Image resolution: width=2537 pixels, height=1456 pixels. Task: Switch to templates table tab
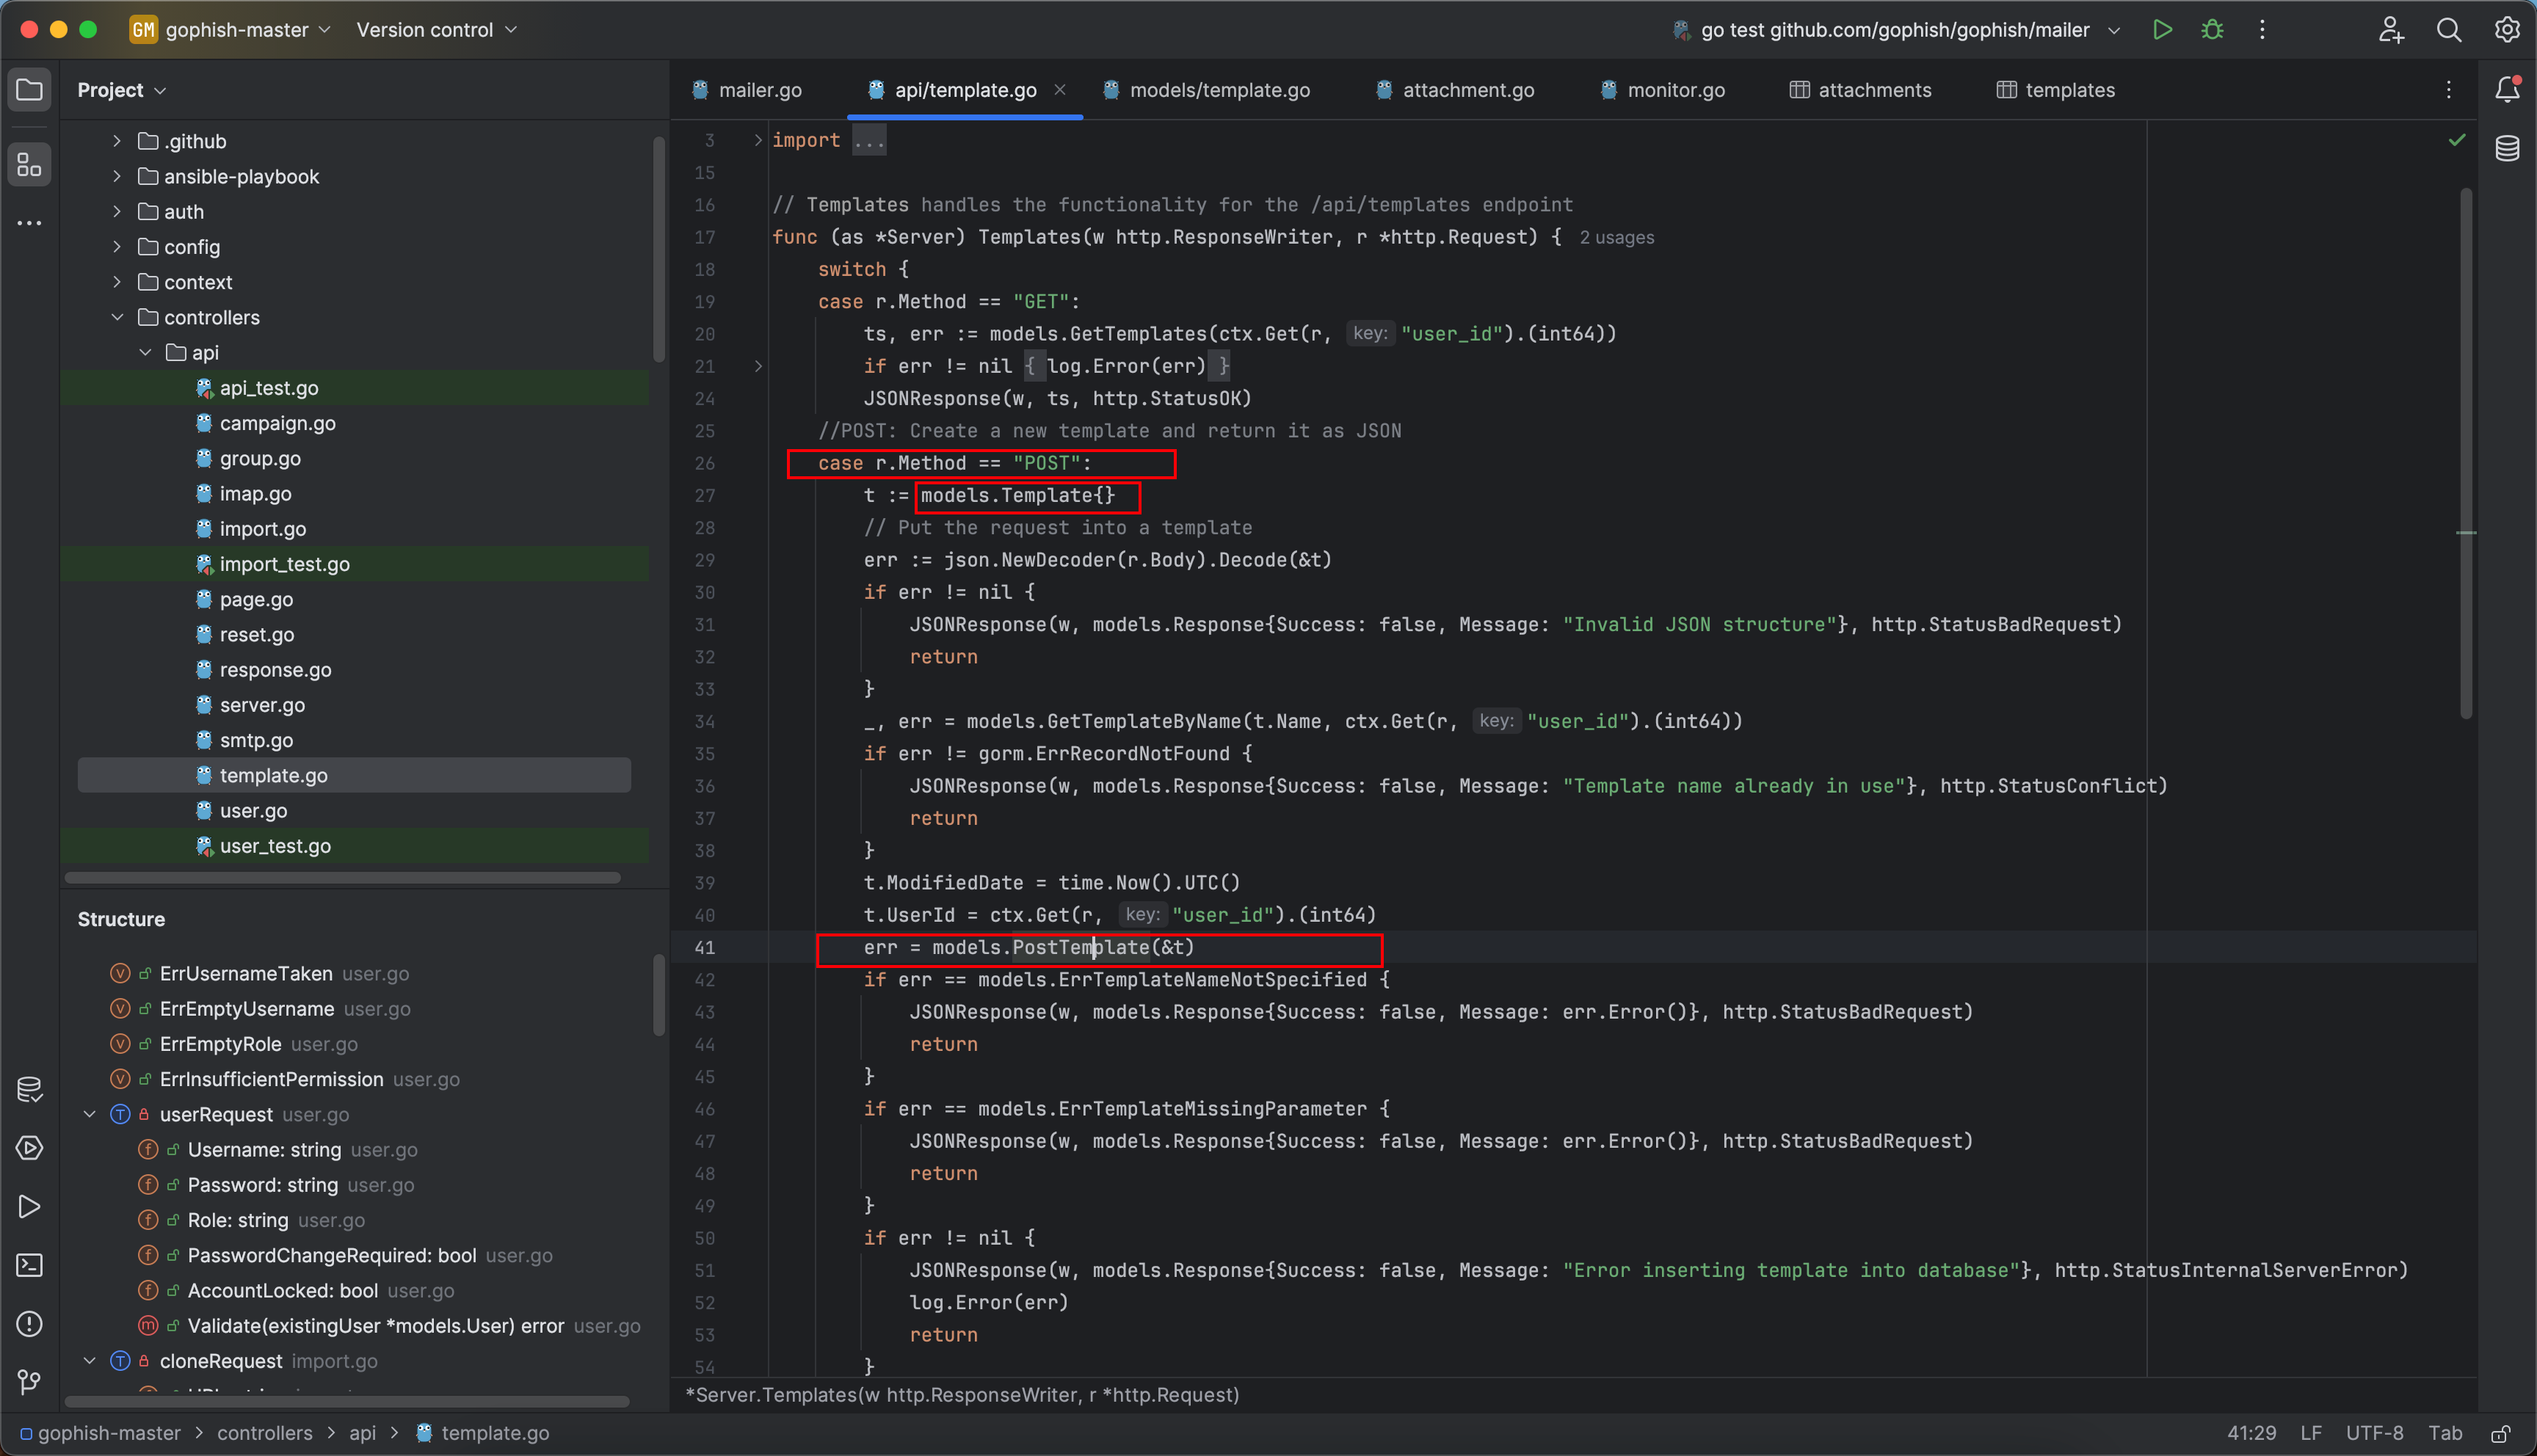(2055, 90)
